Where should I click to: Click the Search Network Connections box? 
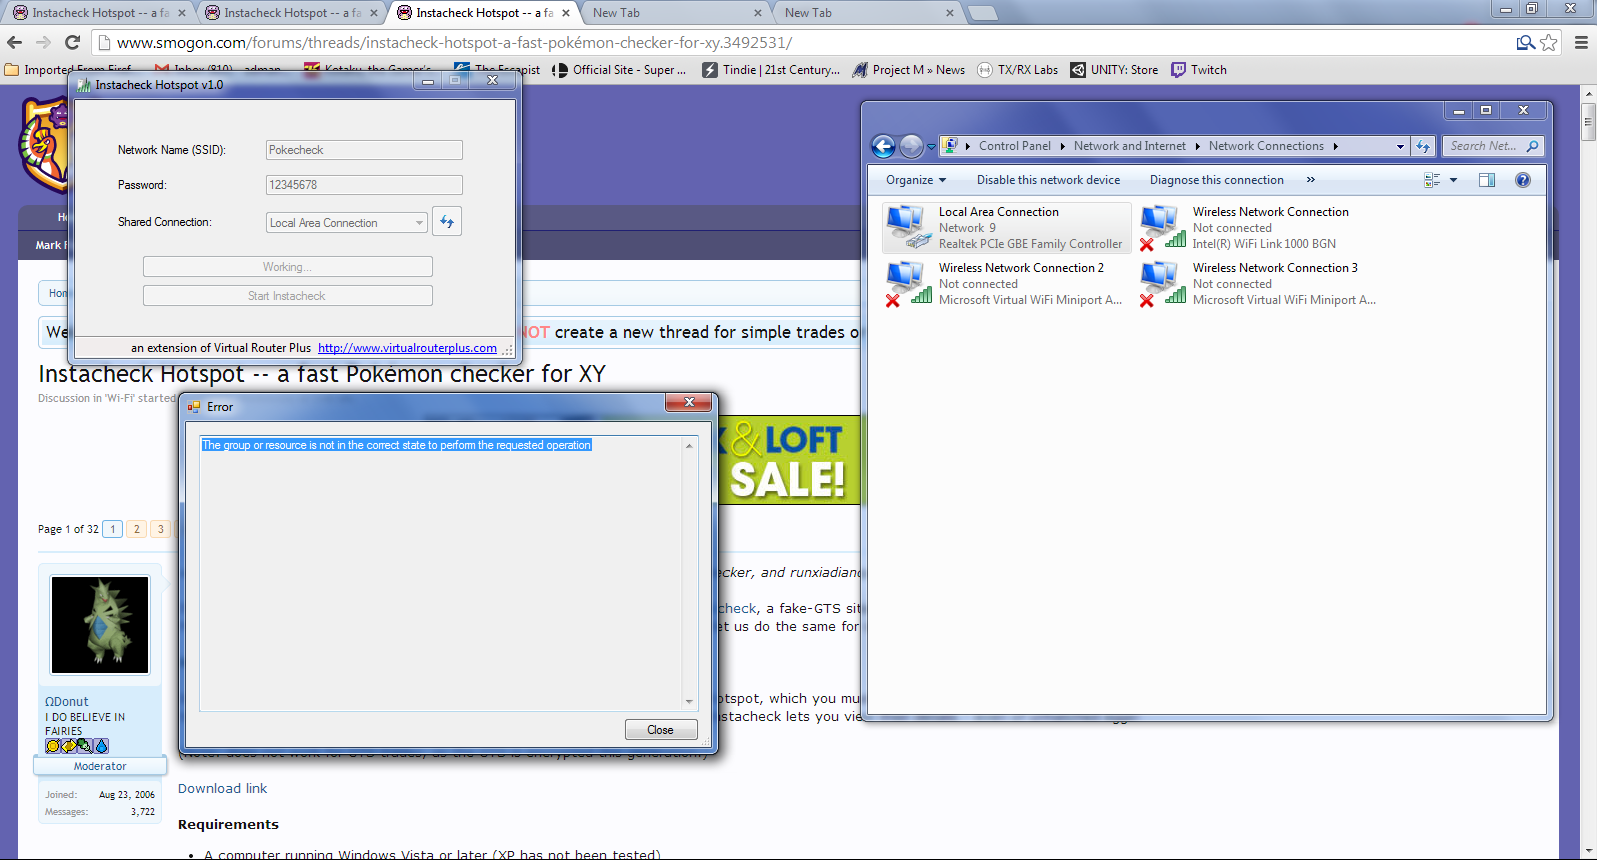tap(1492, 146)
